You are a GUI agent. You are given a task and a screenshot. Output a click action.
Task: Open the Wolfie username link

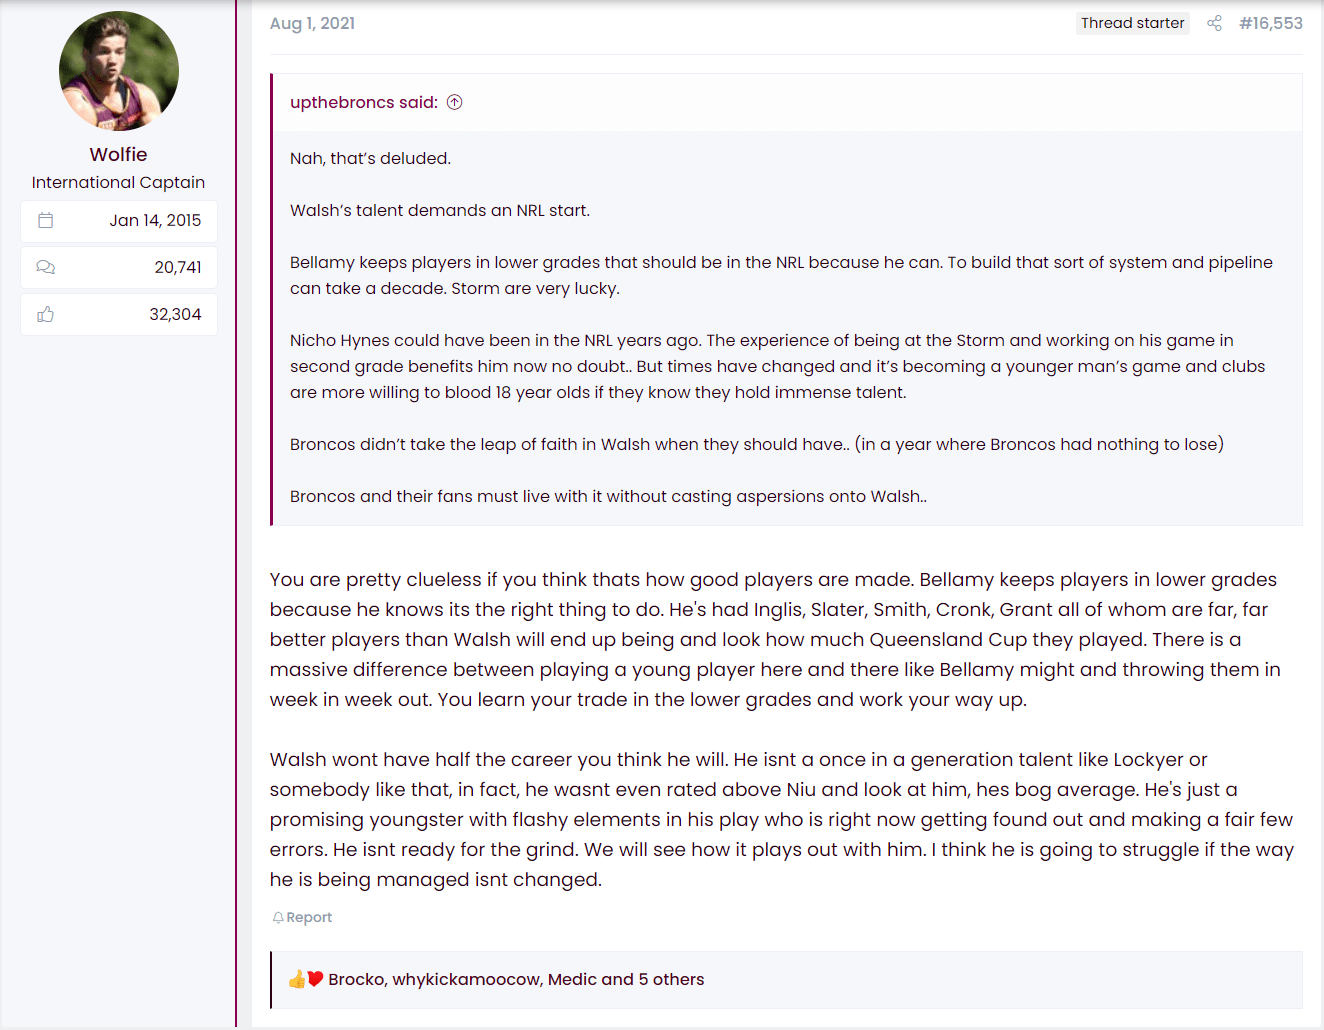(x=118, y=154)
